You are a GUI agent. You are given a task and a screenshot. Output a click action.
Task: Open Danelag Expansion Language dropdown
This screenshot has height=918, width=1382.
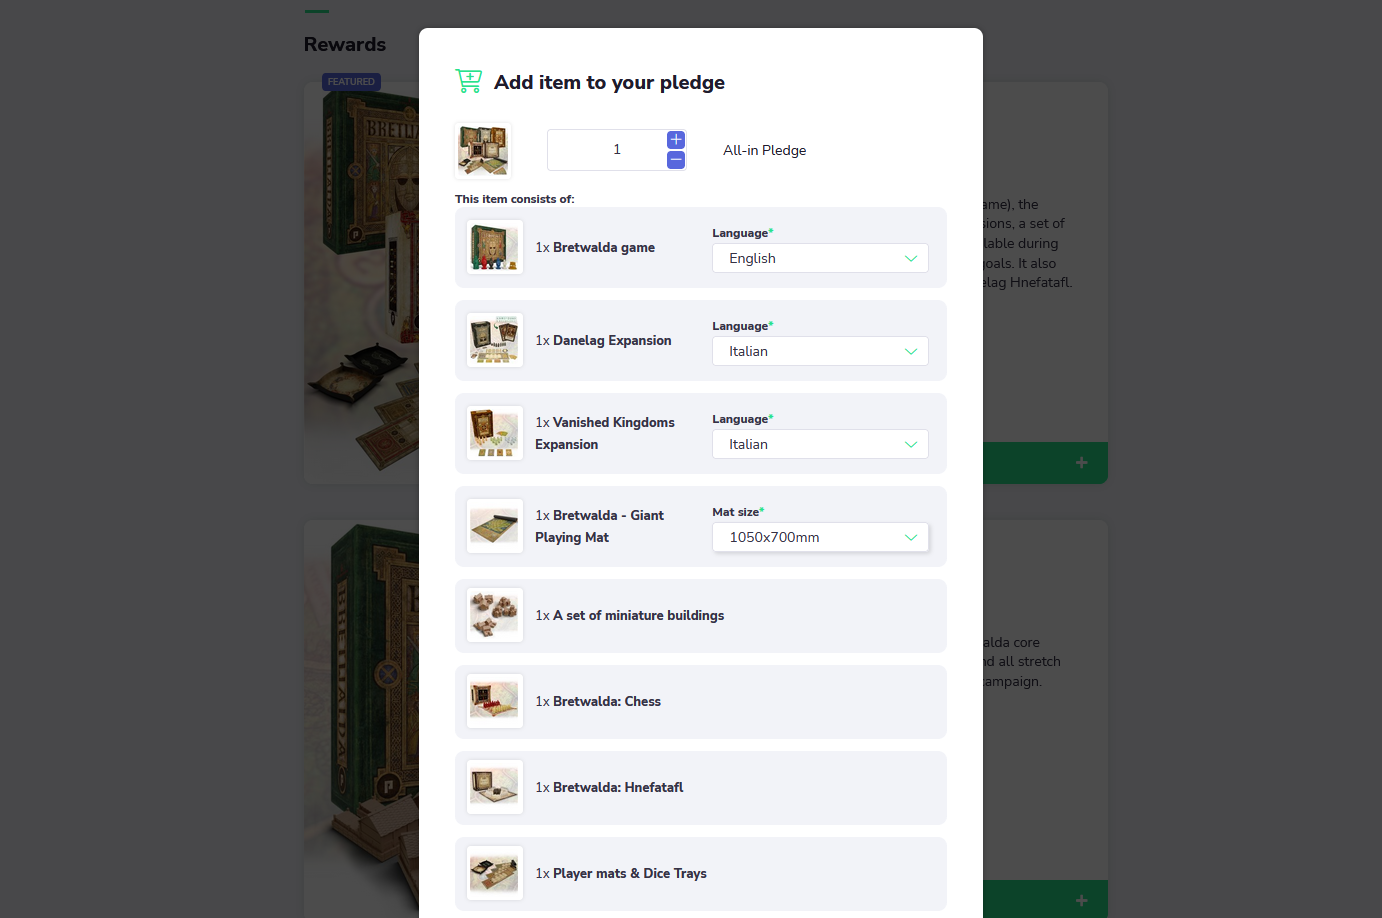pos(820,351)
